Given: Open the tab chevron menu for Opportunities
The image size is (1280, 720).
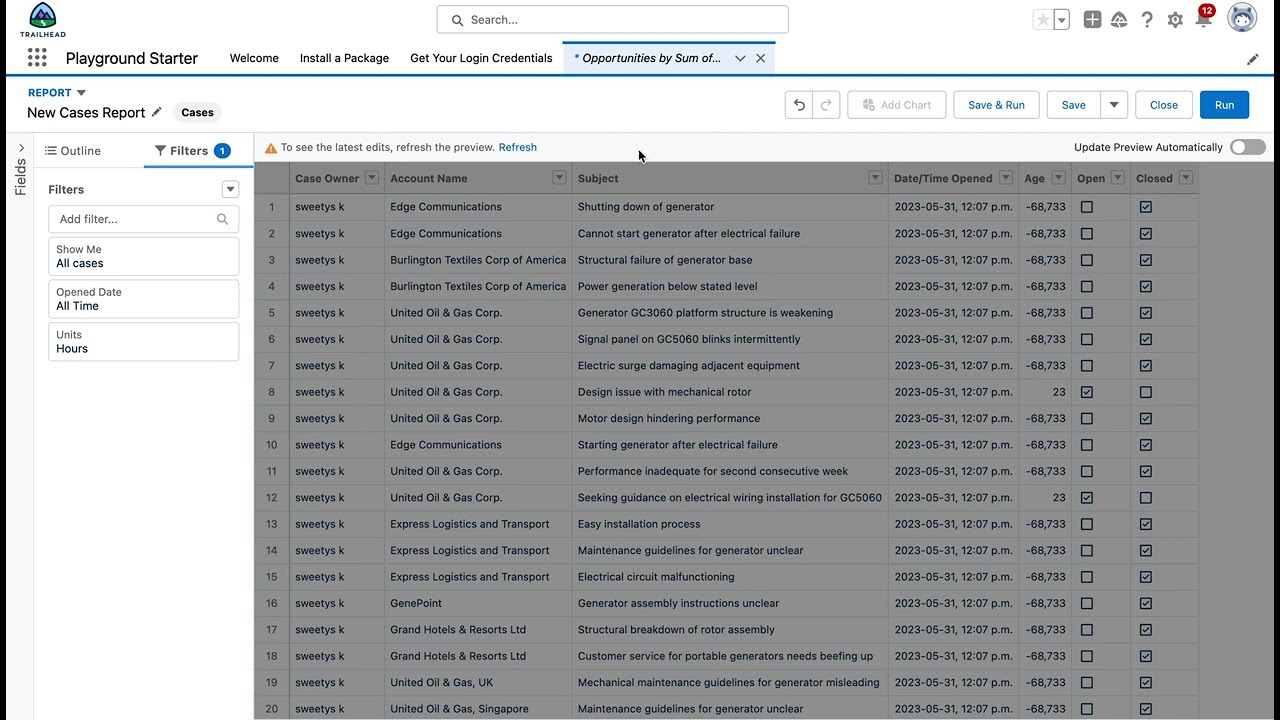Looking at the screenshot, I should [x=740, y=58].
